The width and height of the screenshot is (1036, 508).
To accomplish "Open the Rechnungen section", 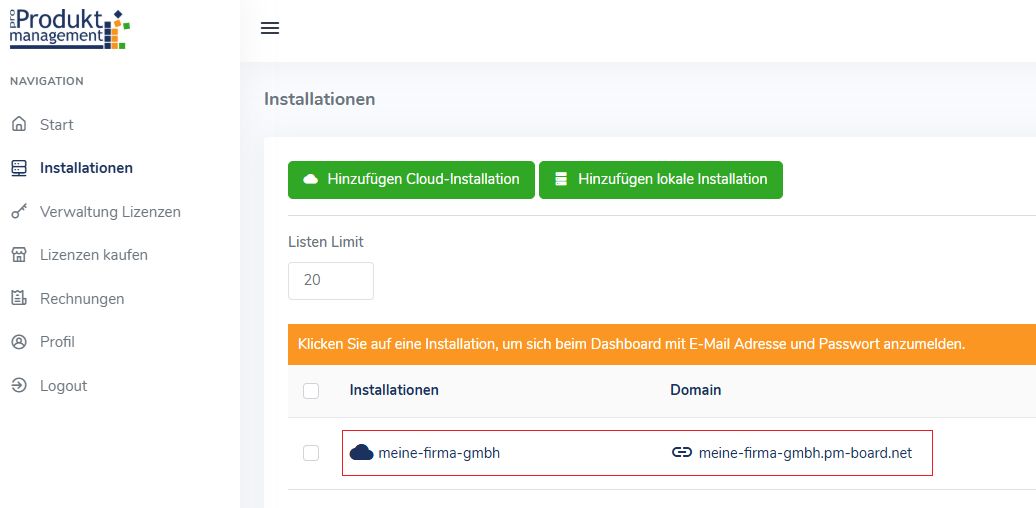I will pos(82,299).
